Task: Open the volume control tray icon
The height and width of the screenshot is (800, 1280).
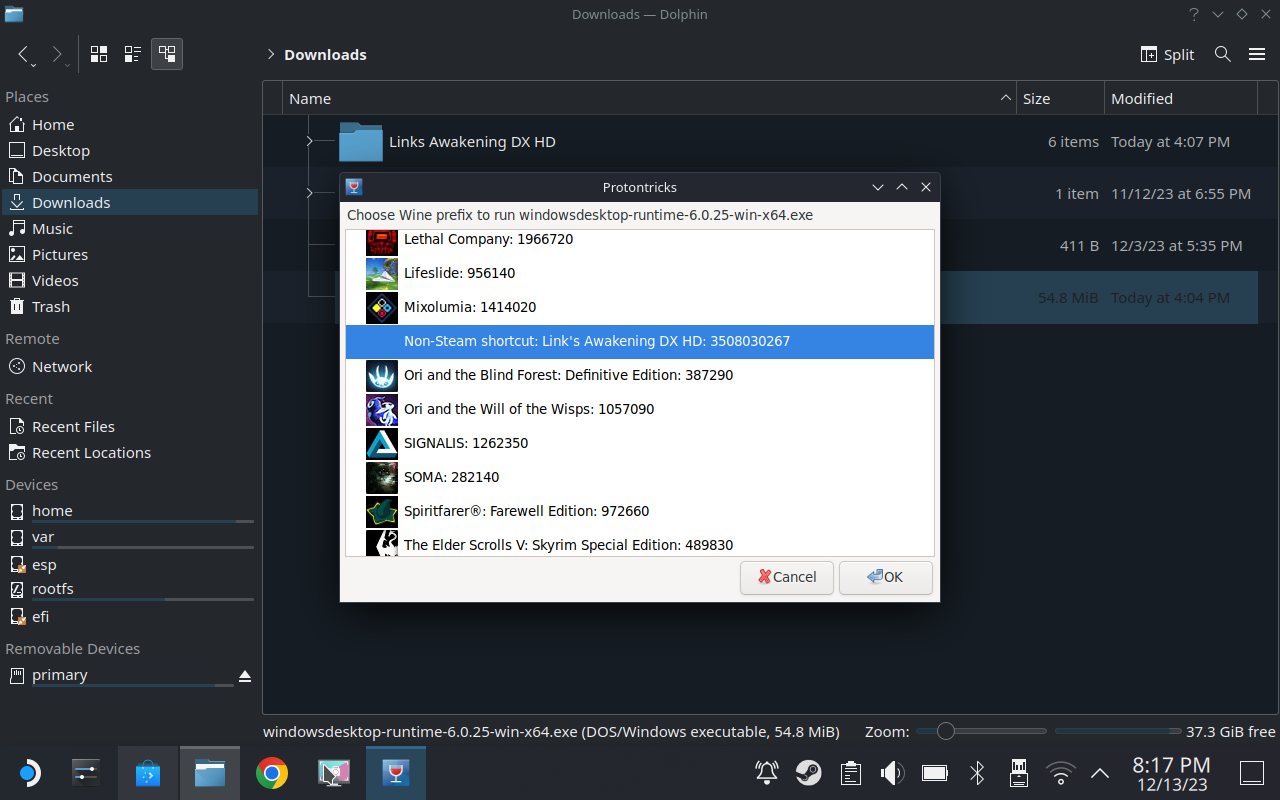Action: [892, 773]
